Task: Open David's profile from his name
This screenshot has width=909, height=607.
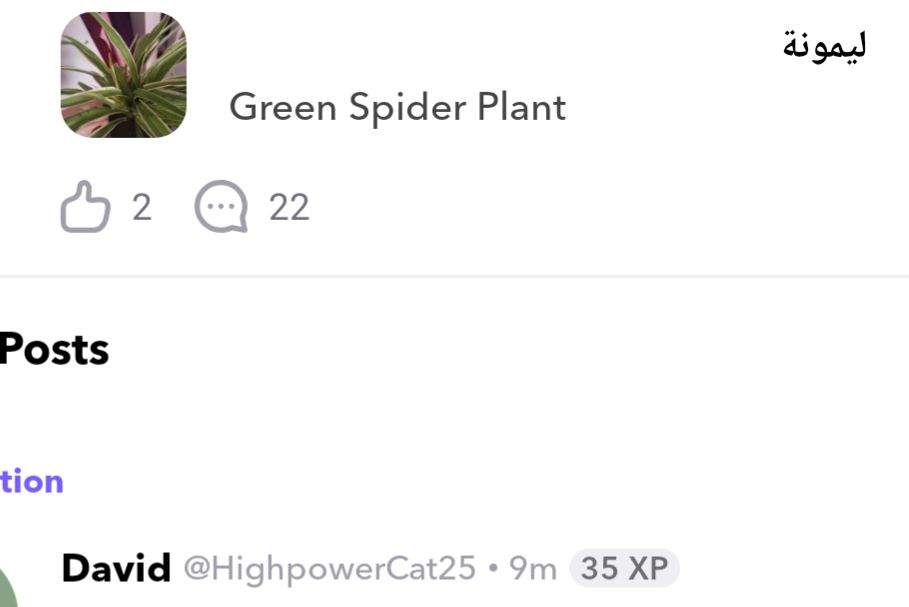Action: point(116,568)
